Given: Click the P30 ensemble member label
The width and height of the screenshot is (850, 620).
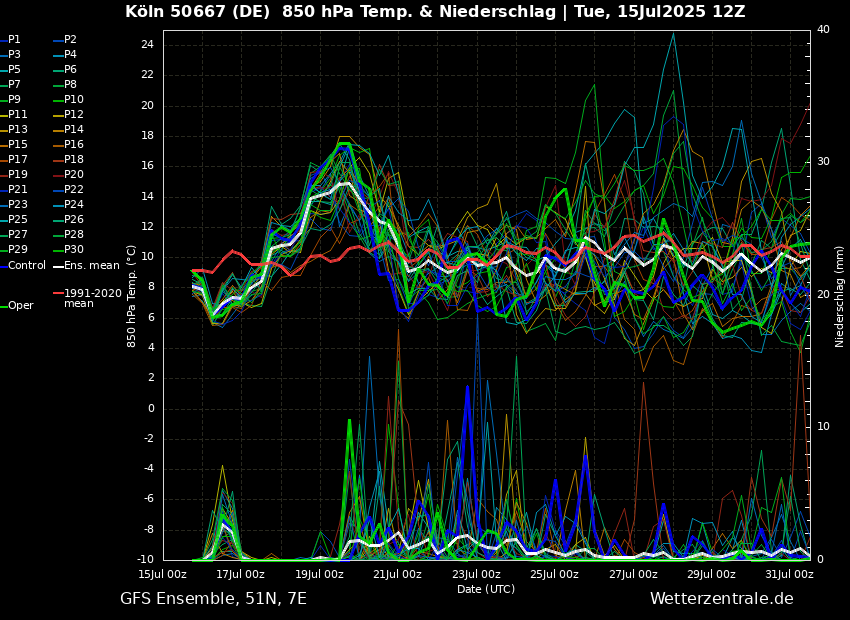Looking at the screenshot, I should pyautogui.click(x=74, y=250).
